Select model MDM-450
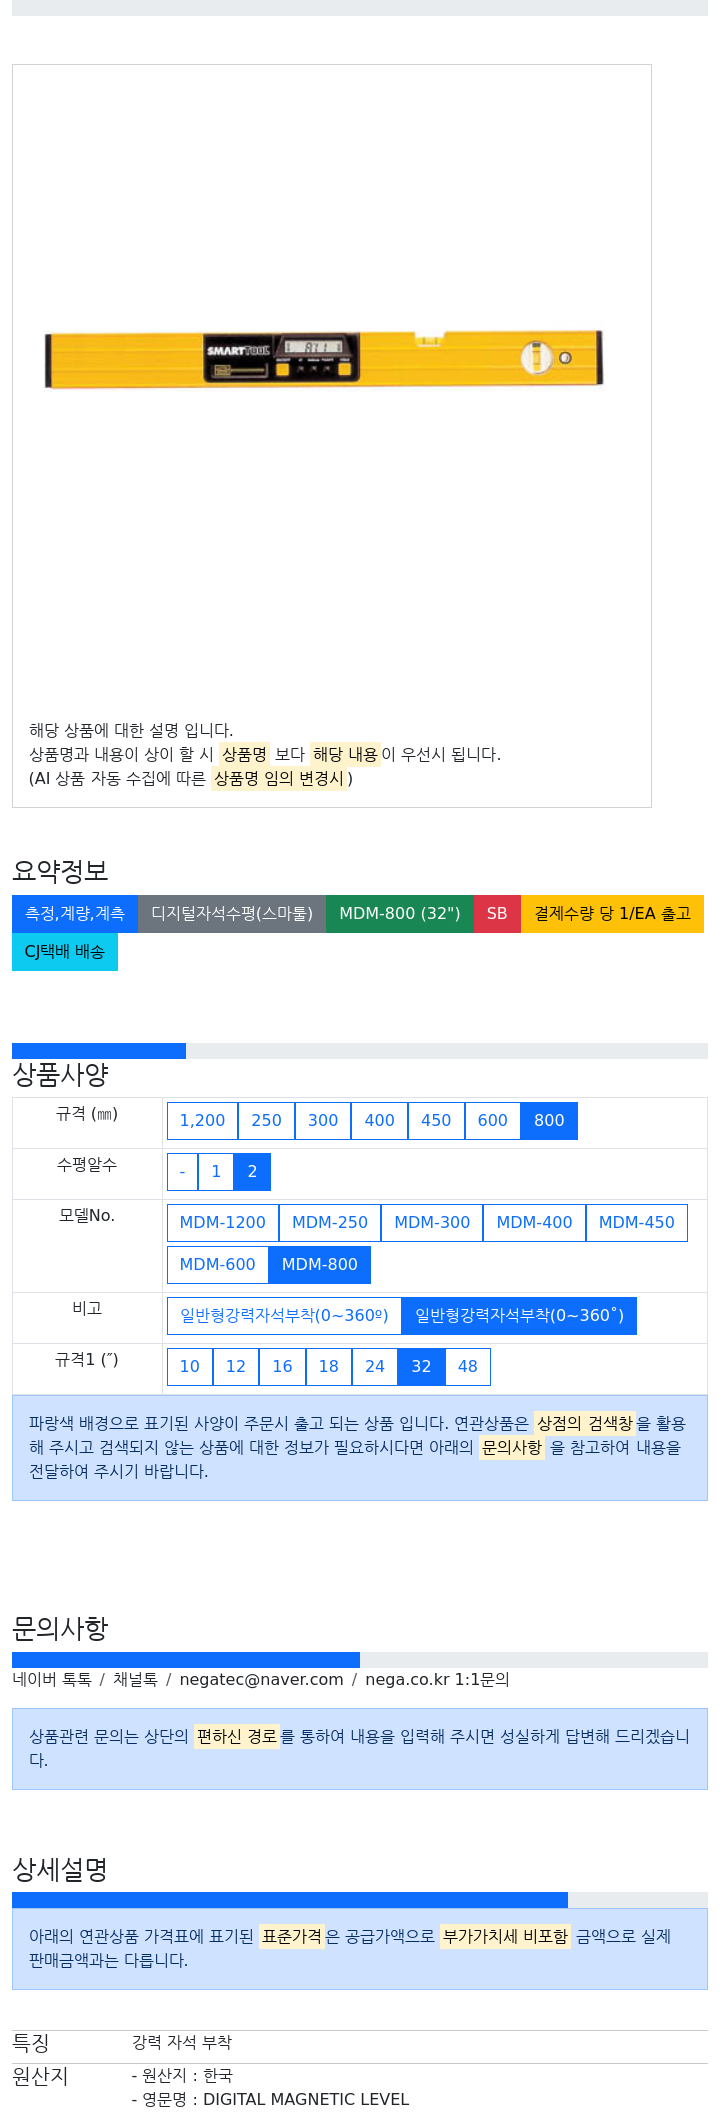Image resolution: width=720 pixels, height=2112 pixels. (636, 1222)
